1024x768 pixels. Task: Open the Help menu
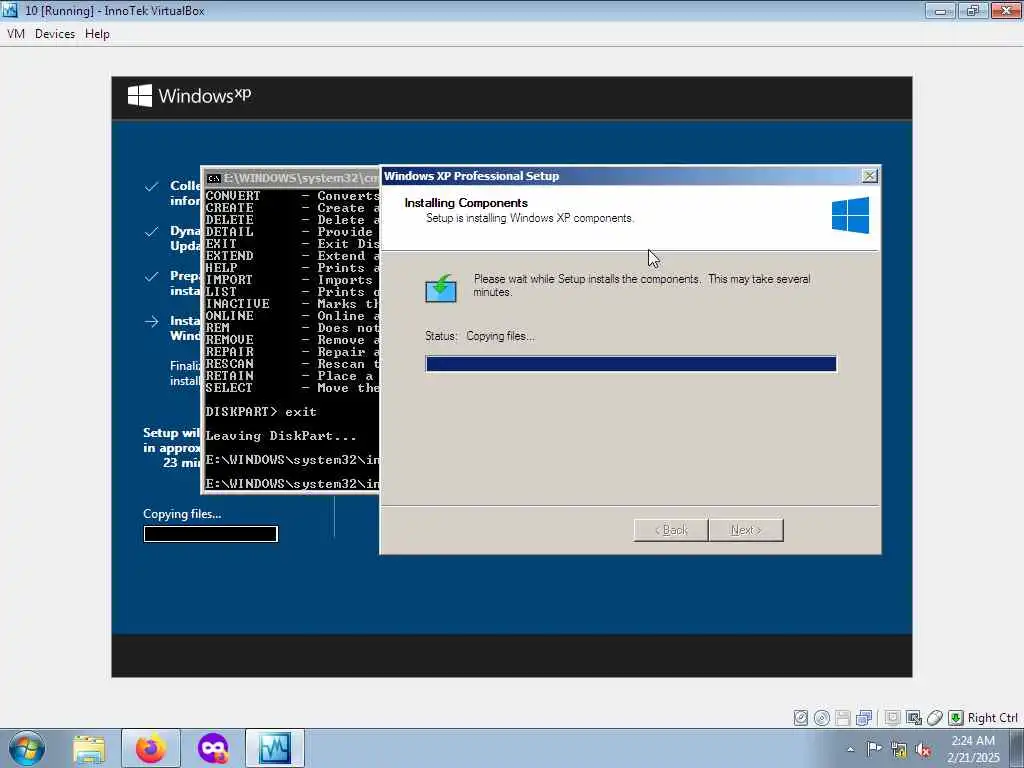coord(97,34)
